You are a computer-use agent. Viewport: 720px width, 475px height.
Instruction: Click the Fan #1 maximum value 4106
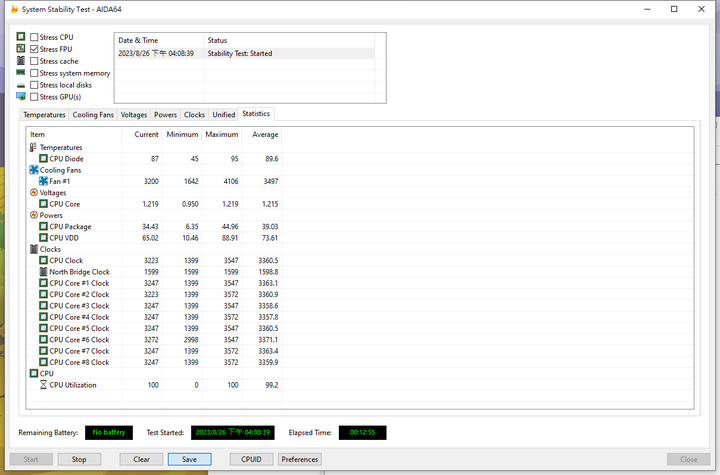pos(231,181)
